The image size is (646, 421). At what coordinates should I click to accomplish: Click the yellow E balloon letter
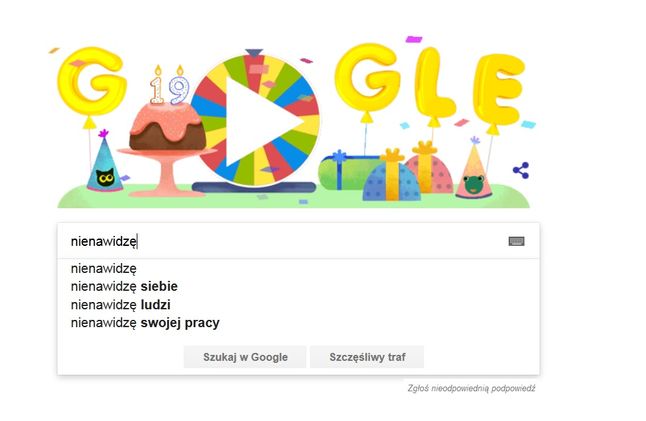[x=497, y=89]
